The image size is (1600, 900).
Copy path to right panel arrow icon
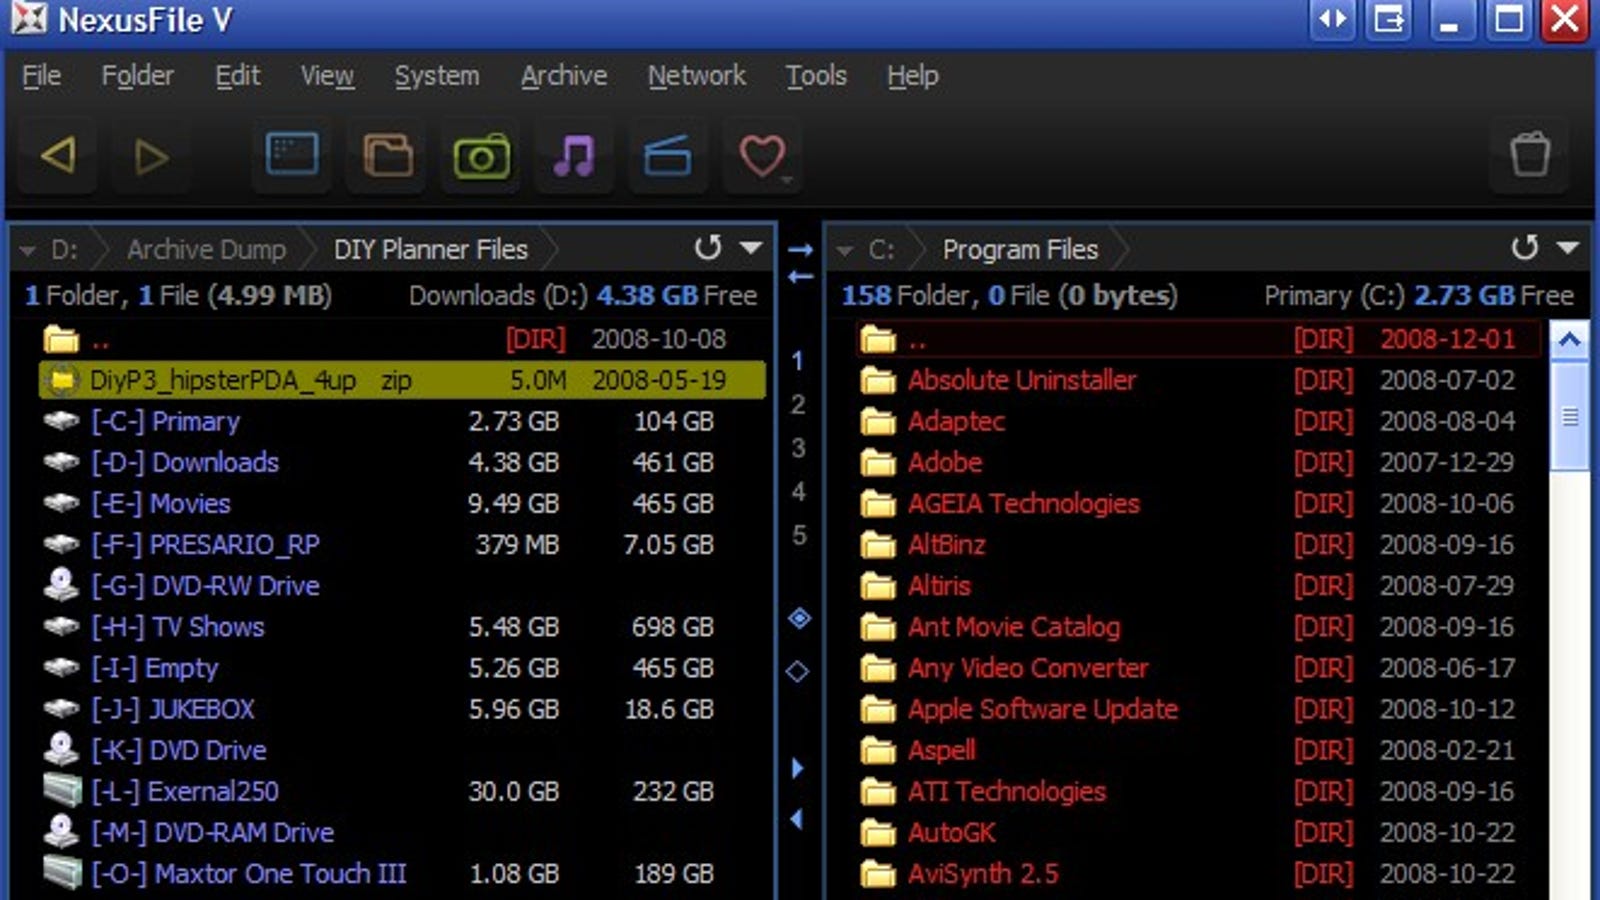[800, 249]
